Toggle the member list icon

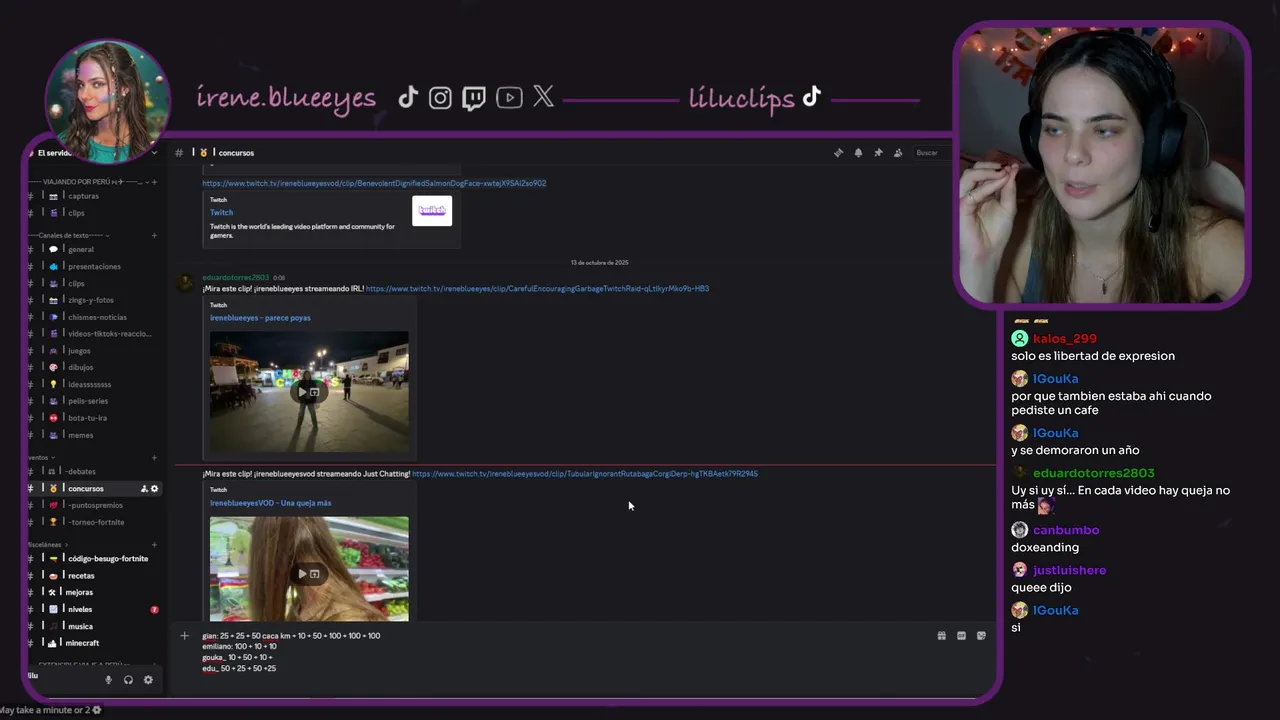[898, 153]
